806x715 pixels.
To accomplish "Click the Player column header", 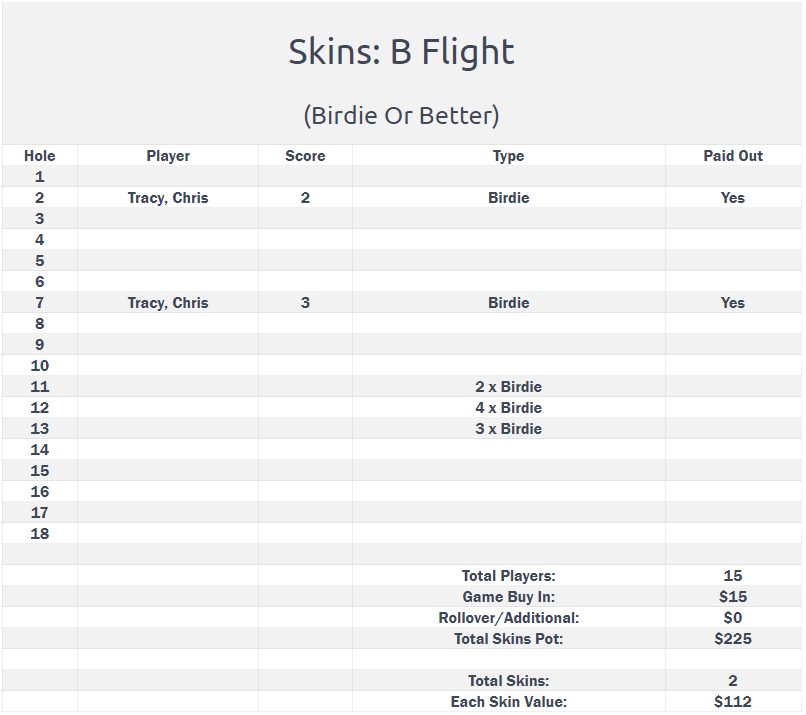I will [168, 156].
